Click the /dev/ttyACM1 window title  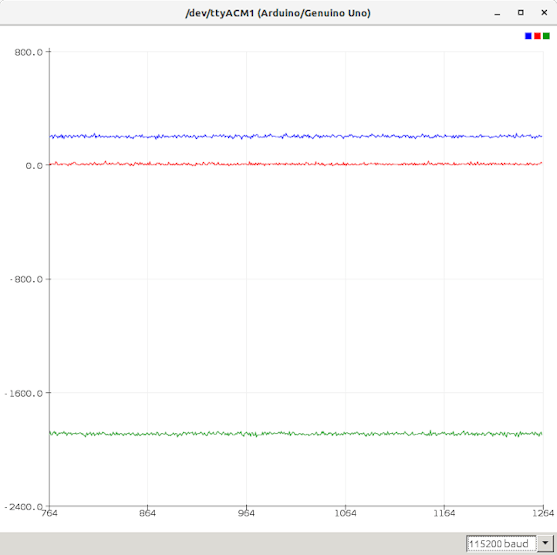(x=278, y=13)
